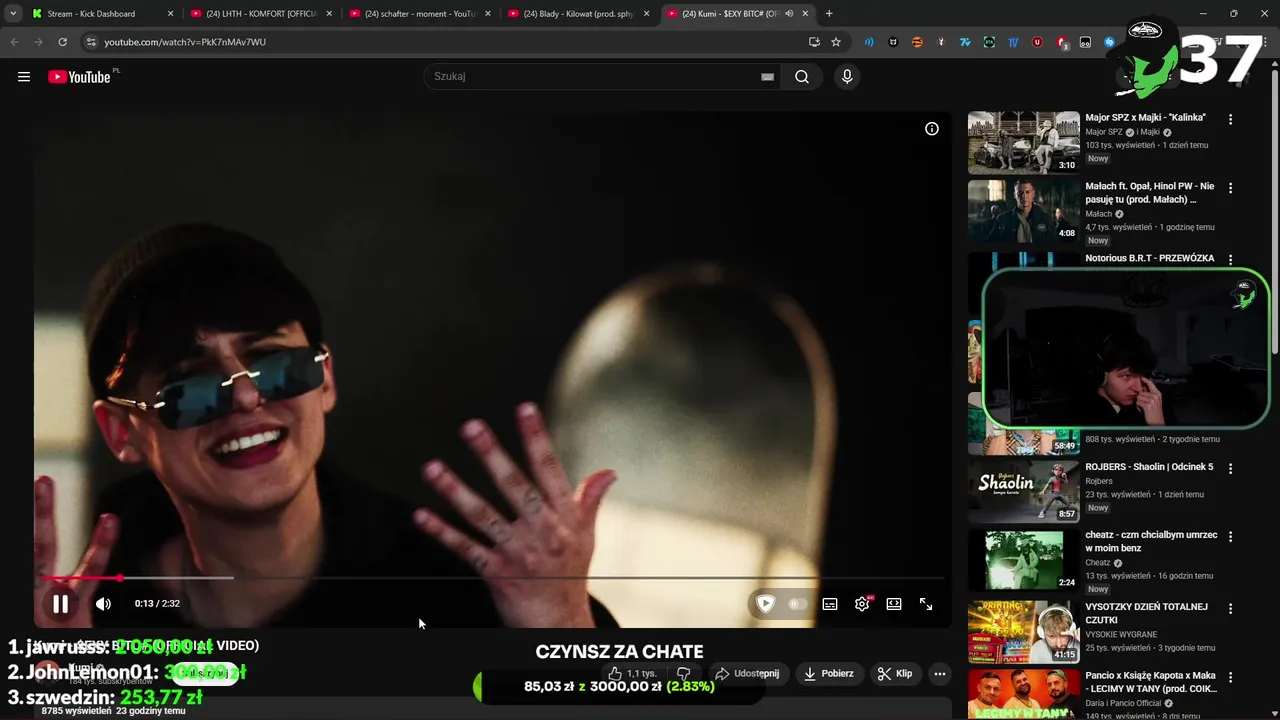The image size is (1280, 720).
Task: Dislike the video with thumbs down
Action: click(683, 674)
